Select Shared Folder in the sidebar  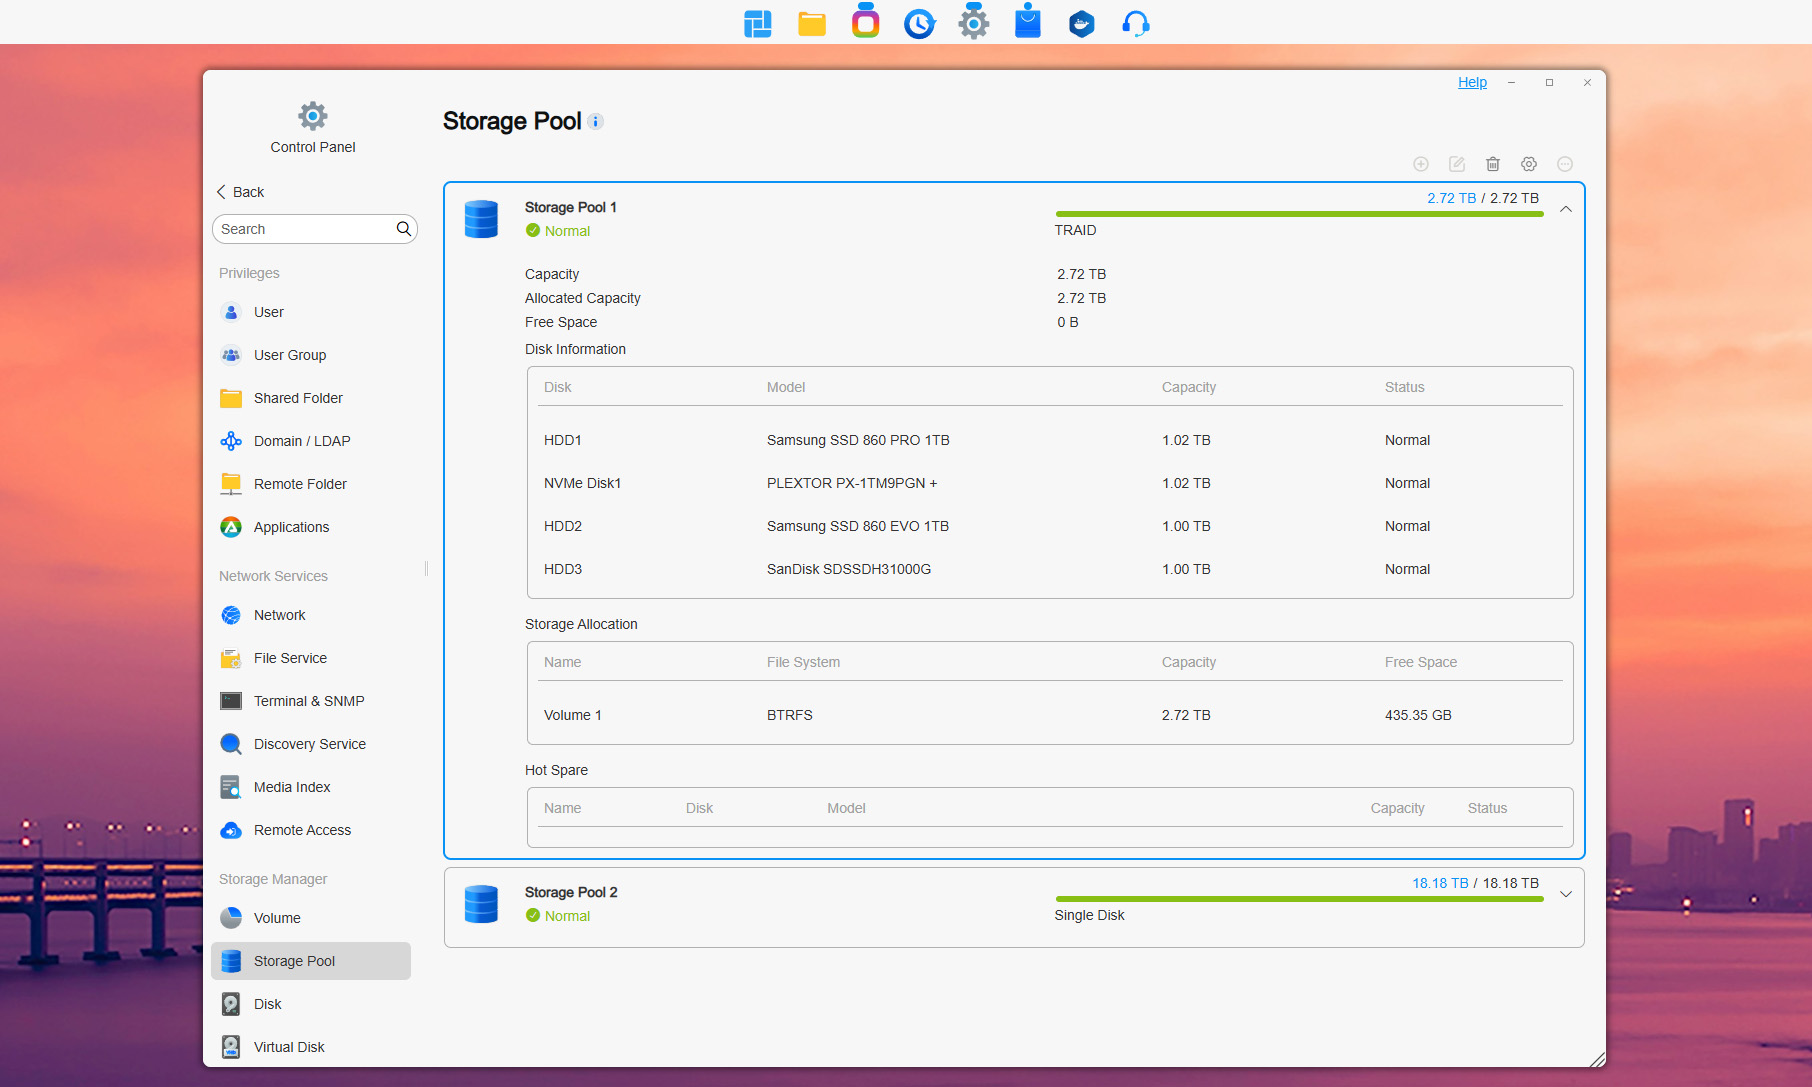[x=298, y=398]
